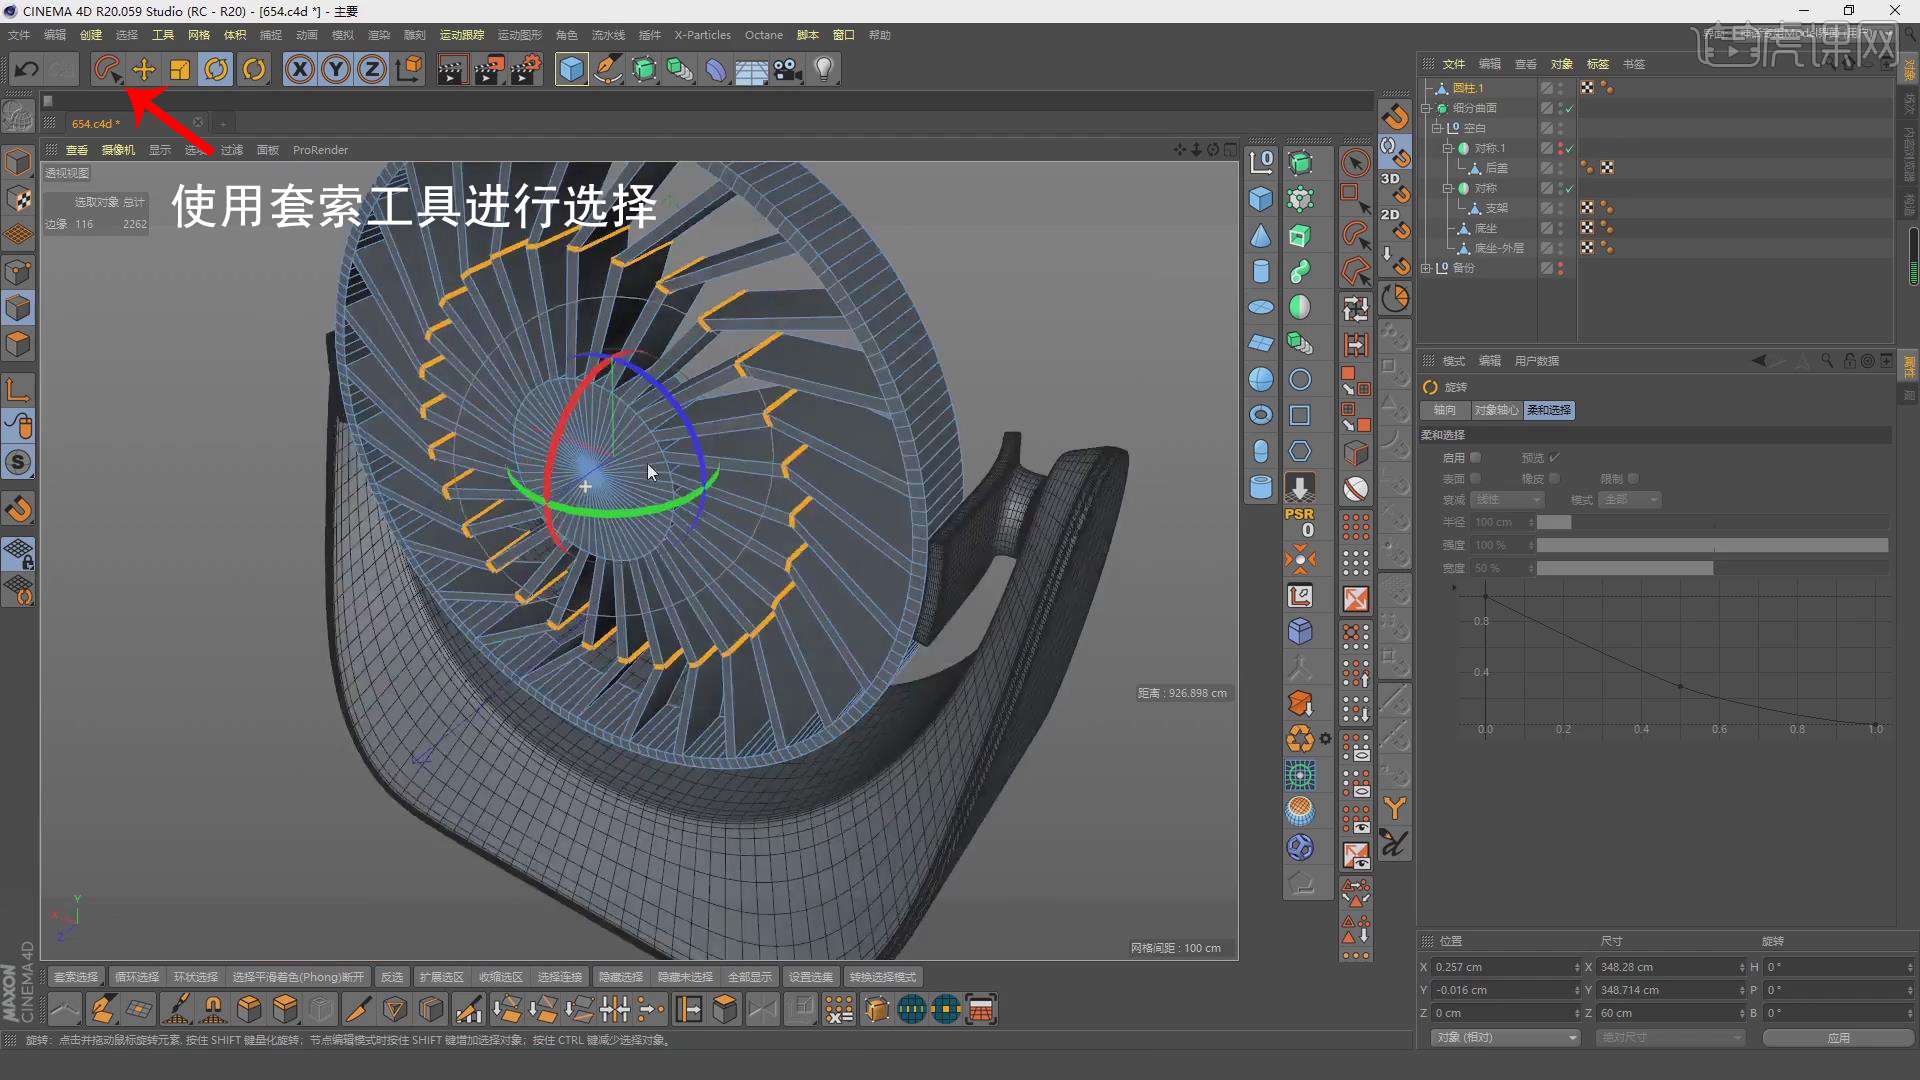Select the Lasso selection tool

[x=106, y=69]
